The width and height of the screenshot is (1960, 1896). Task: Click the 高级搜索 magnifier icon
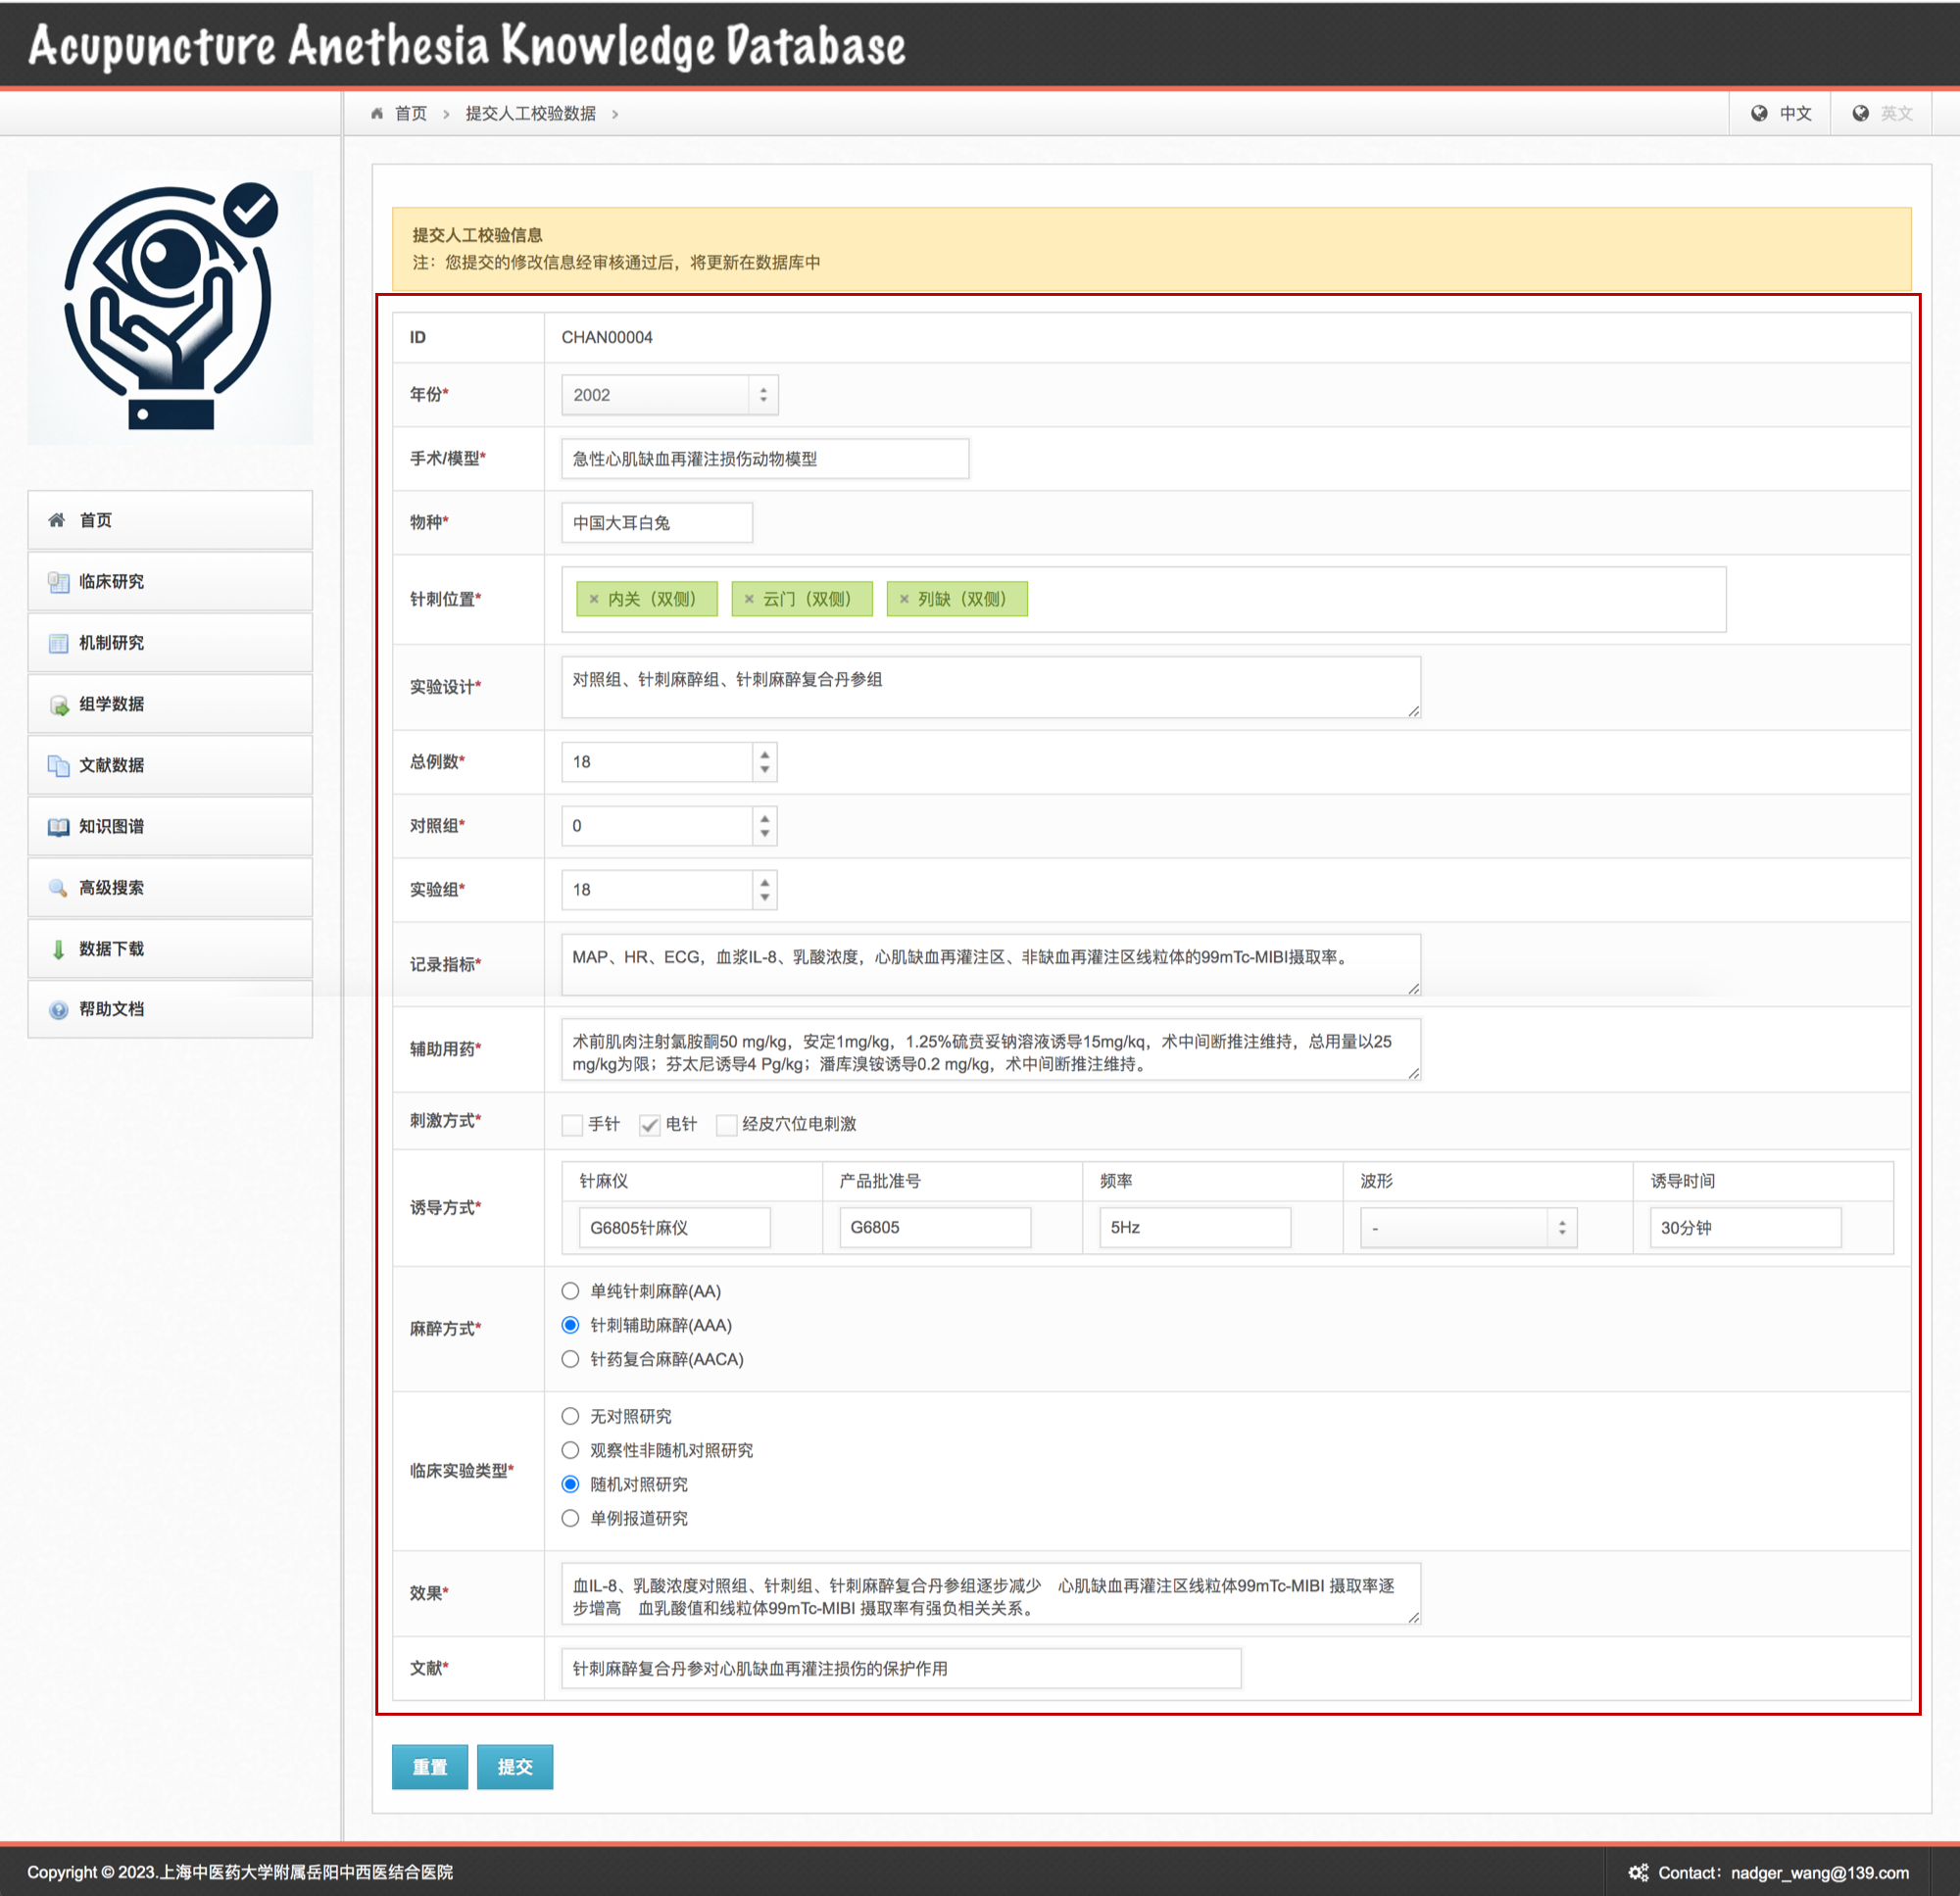[59, 888]
